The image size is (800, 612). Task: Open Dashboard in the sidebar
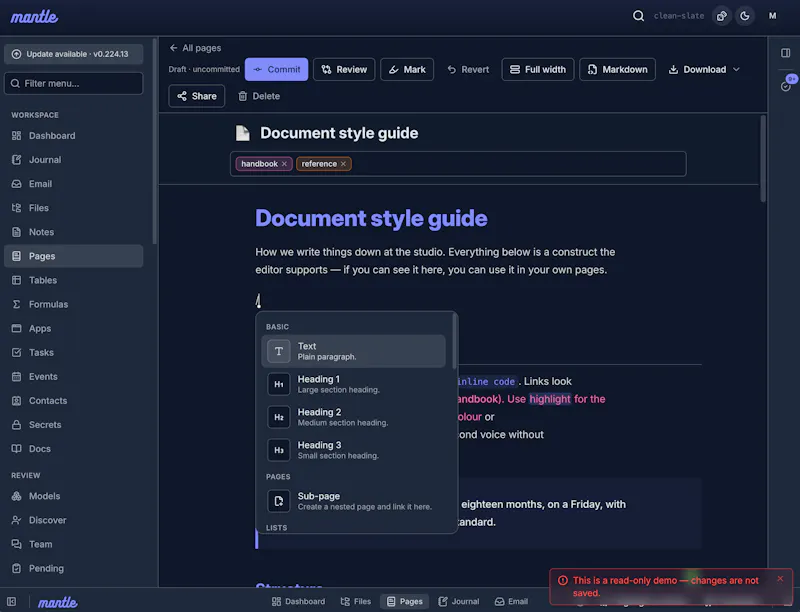click(73, 136)
